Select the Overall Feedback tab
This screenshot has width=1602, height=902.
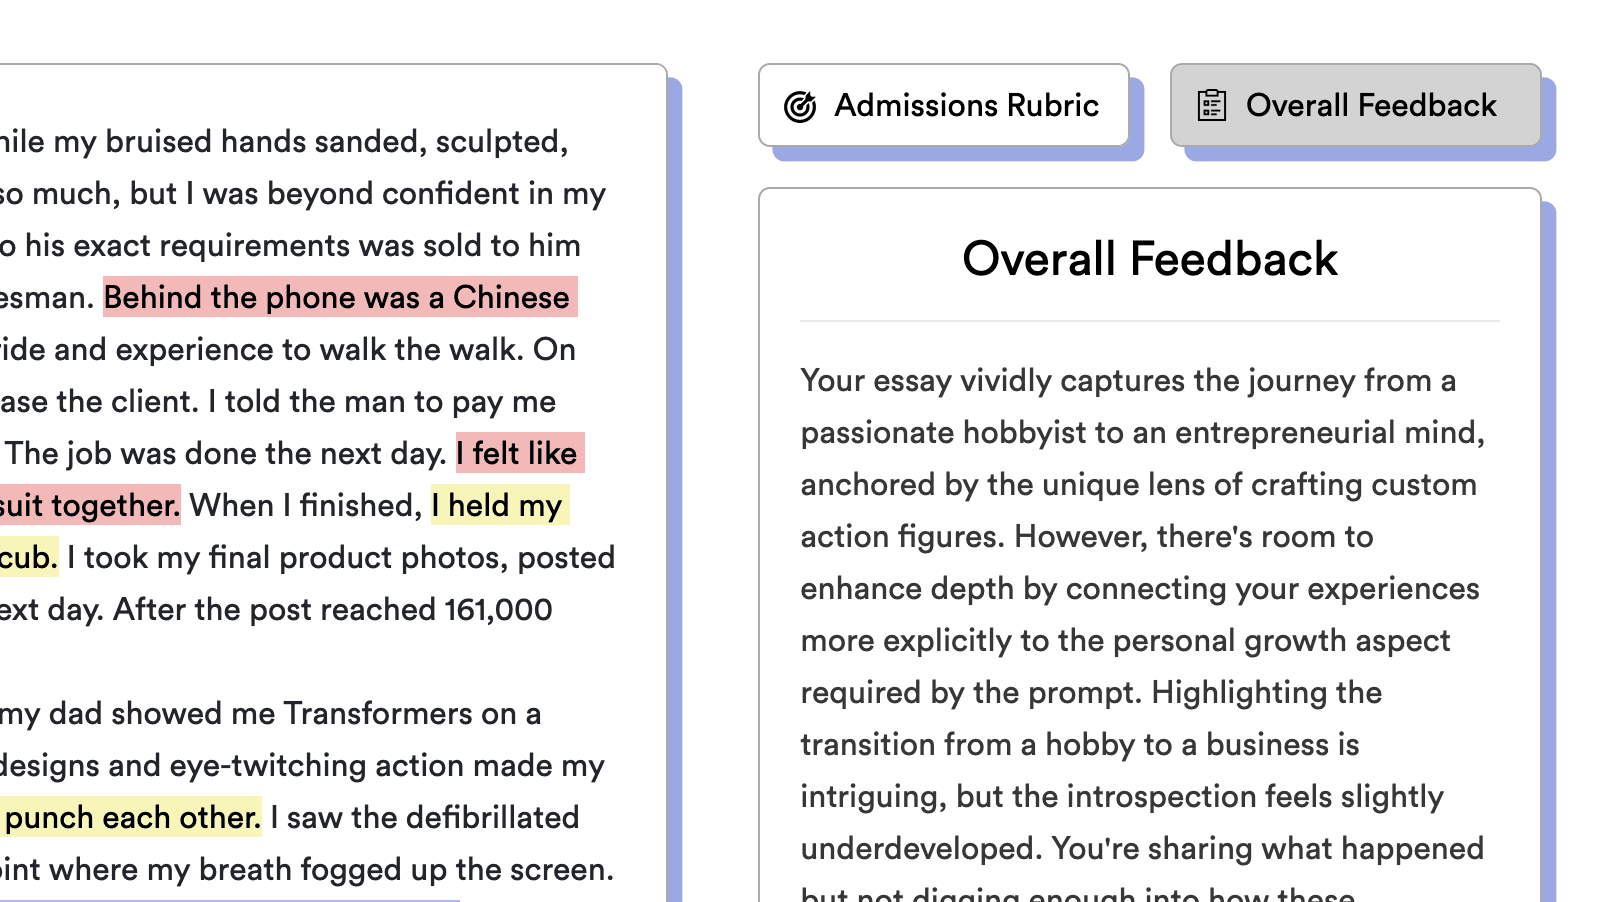click(1355, 105)
